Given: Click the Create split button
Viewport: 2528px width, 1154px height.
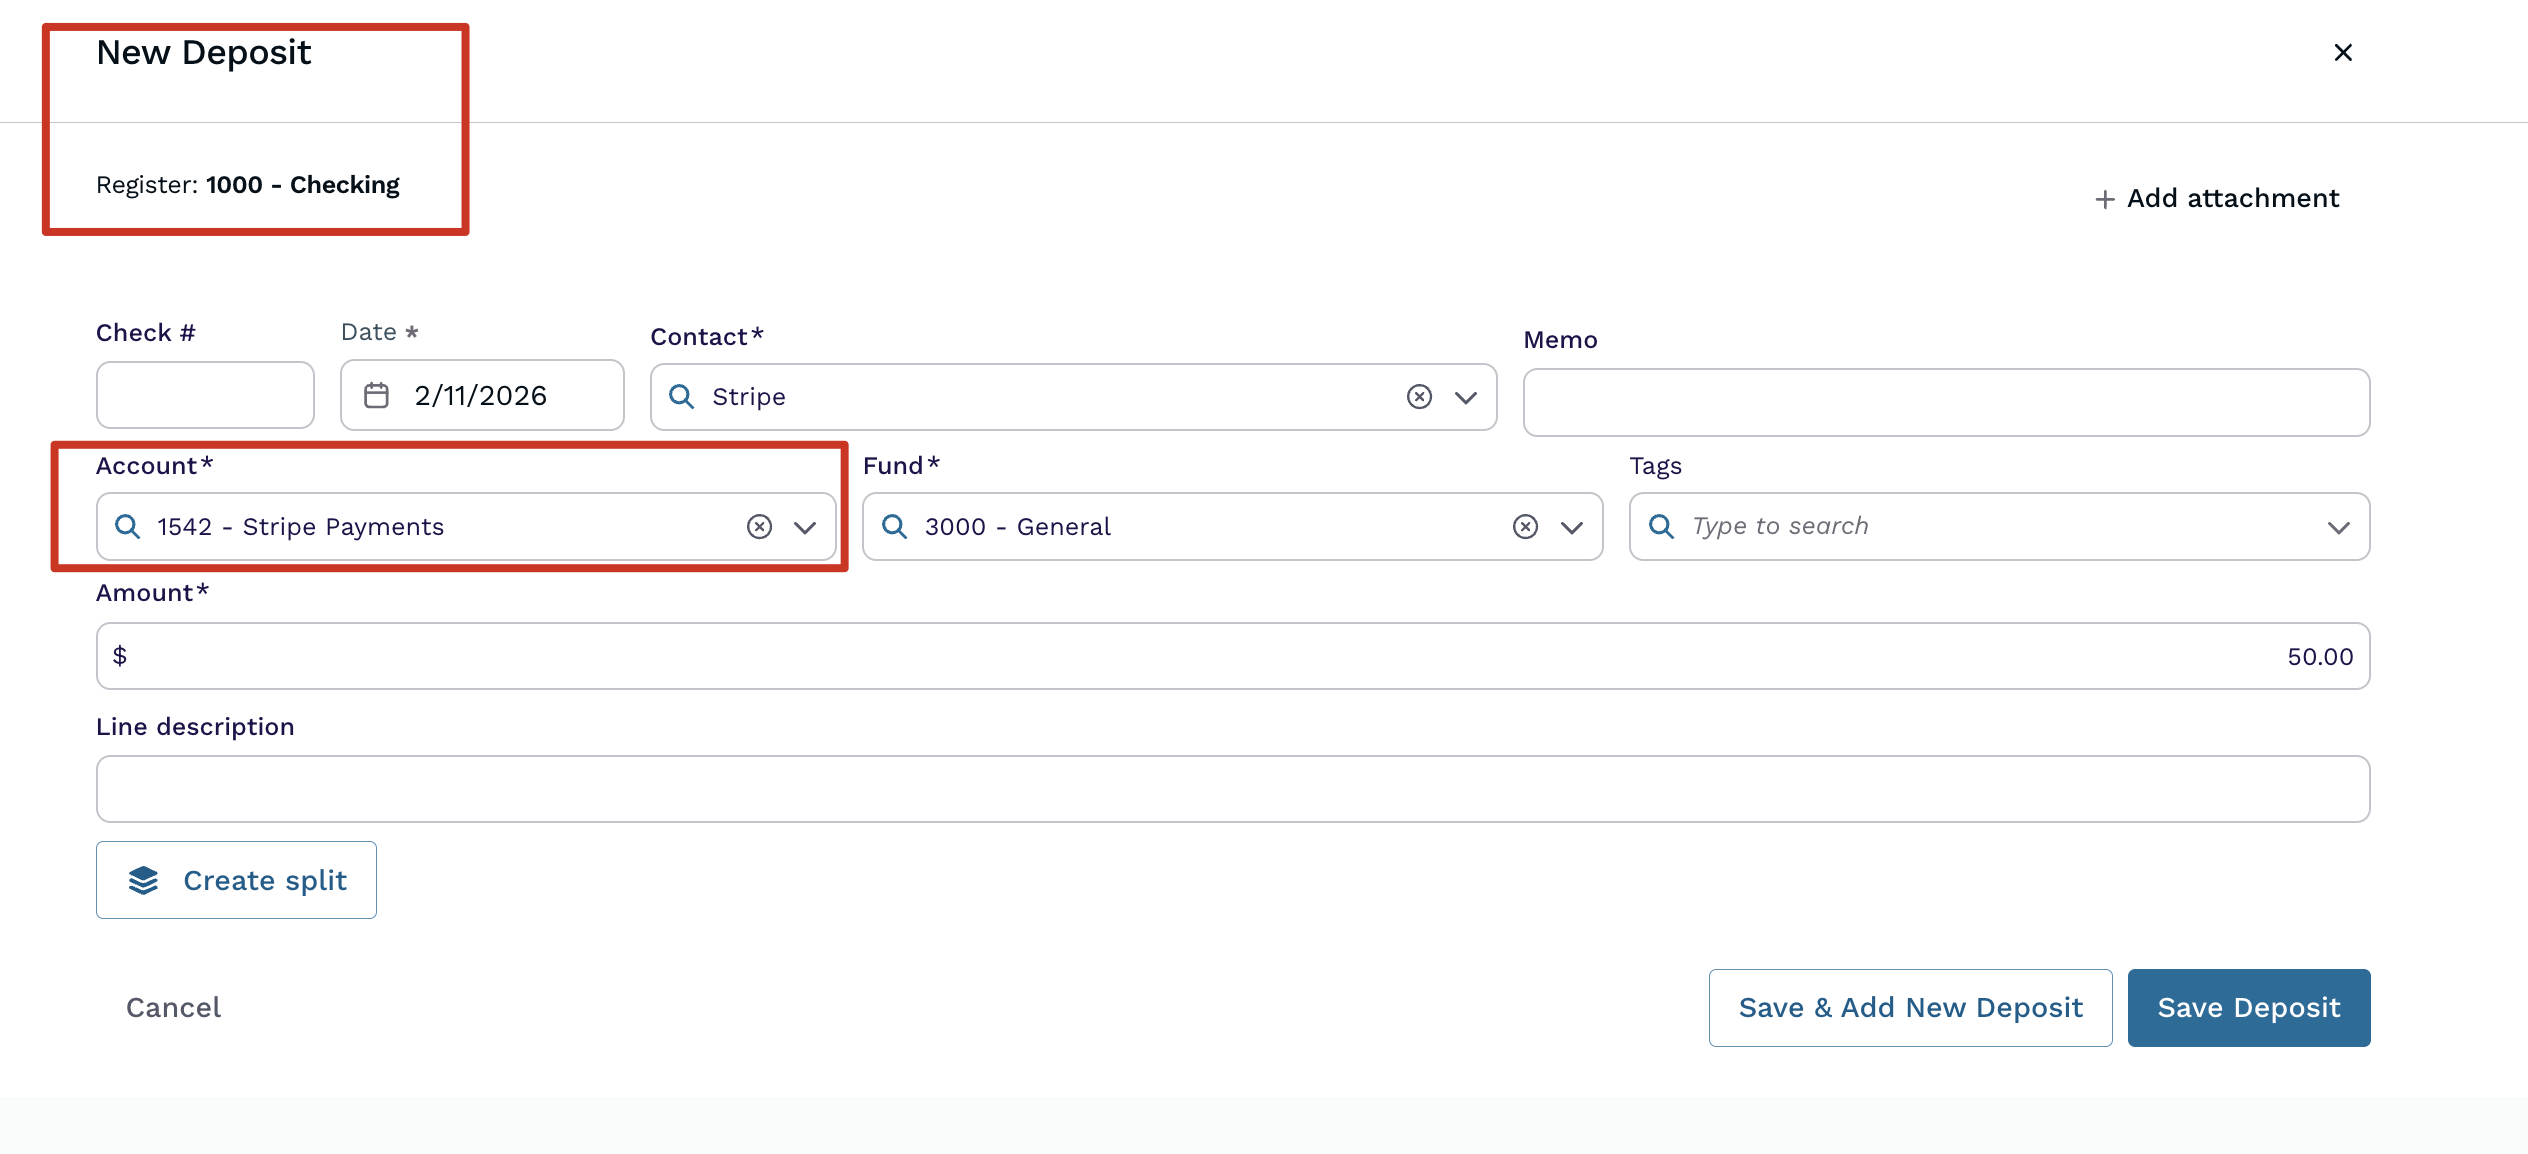Looking at the screenshot, I should 236,880.
